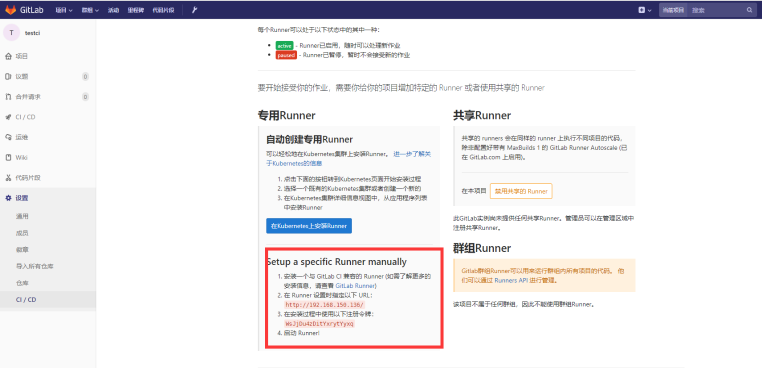Open the Runners API link
The width and height of the screenshot is (762, 368).
(510, 280)
